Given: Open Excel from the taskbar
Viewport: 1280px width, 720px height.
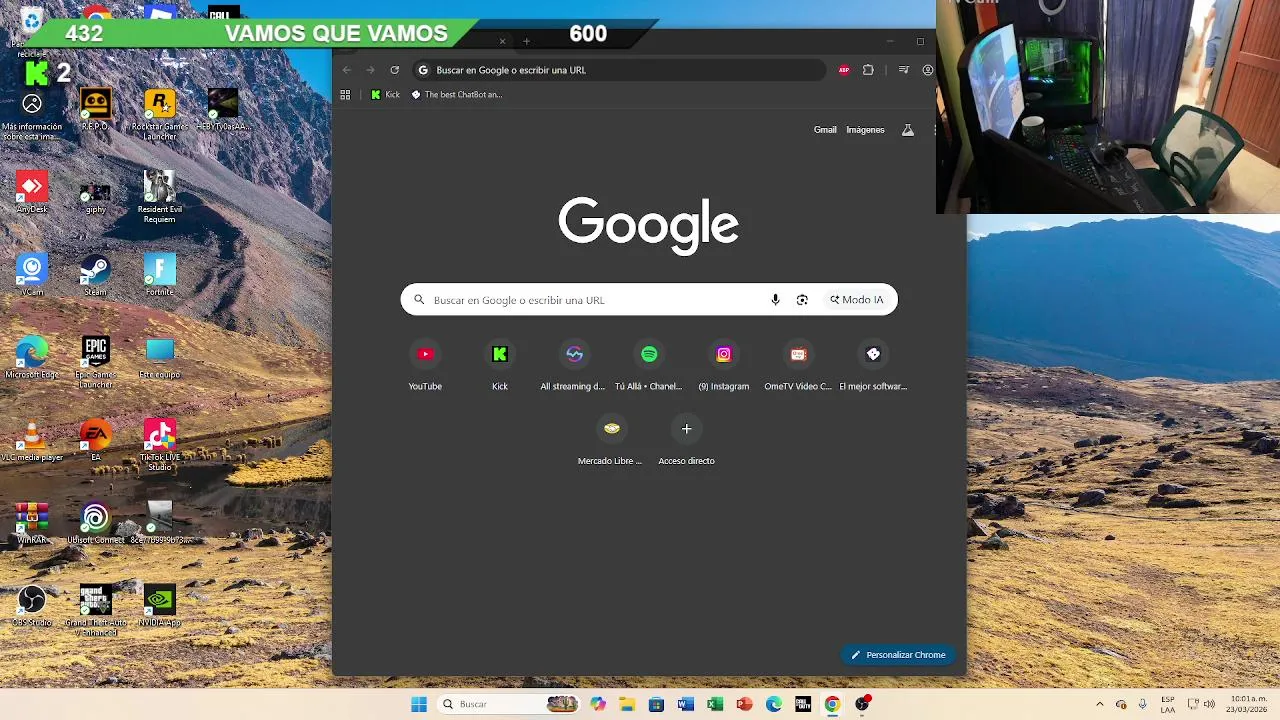Looking at the screenshot, I should coord(715,704).
